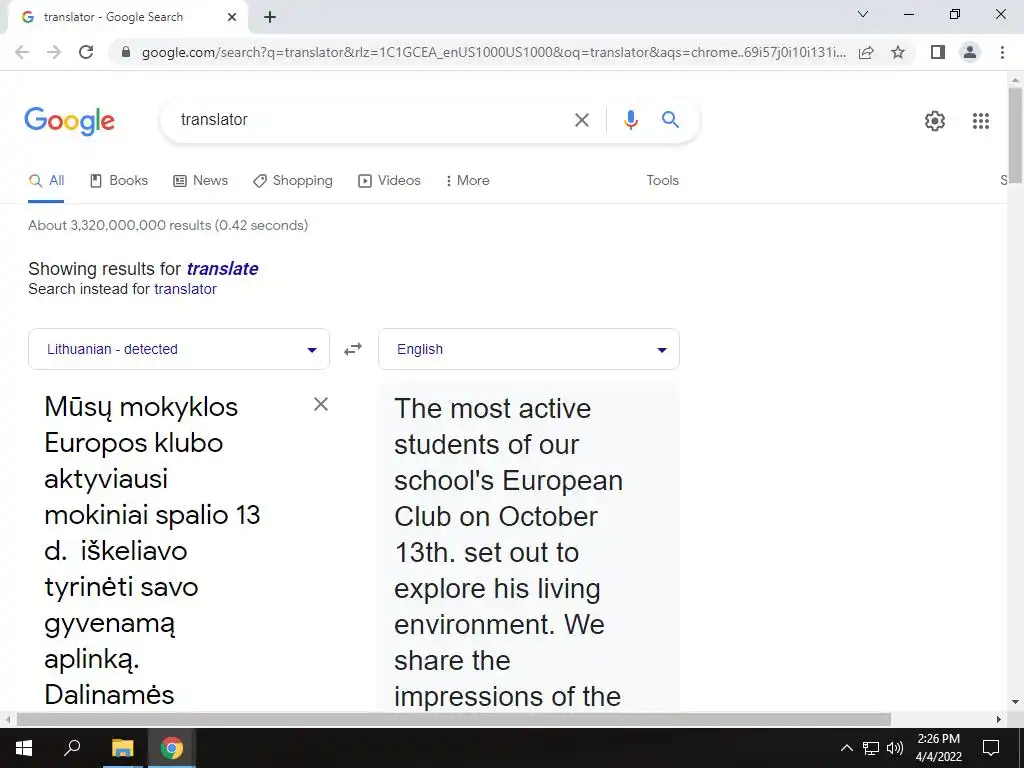Click the browser forward arrow
1024x768 pixels.
coord(54,52)
